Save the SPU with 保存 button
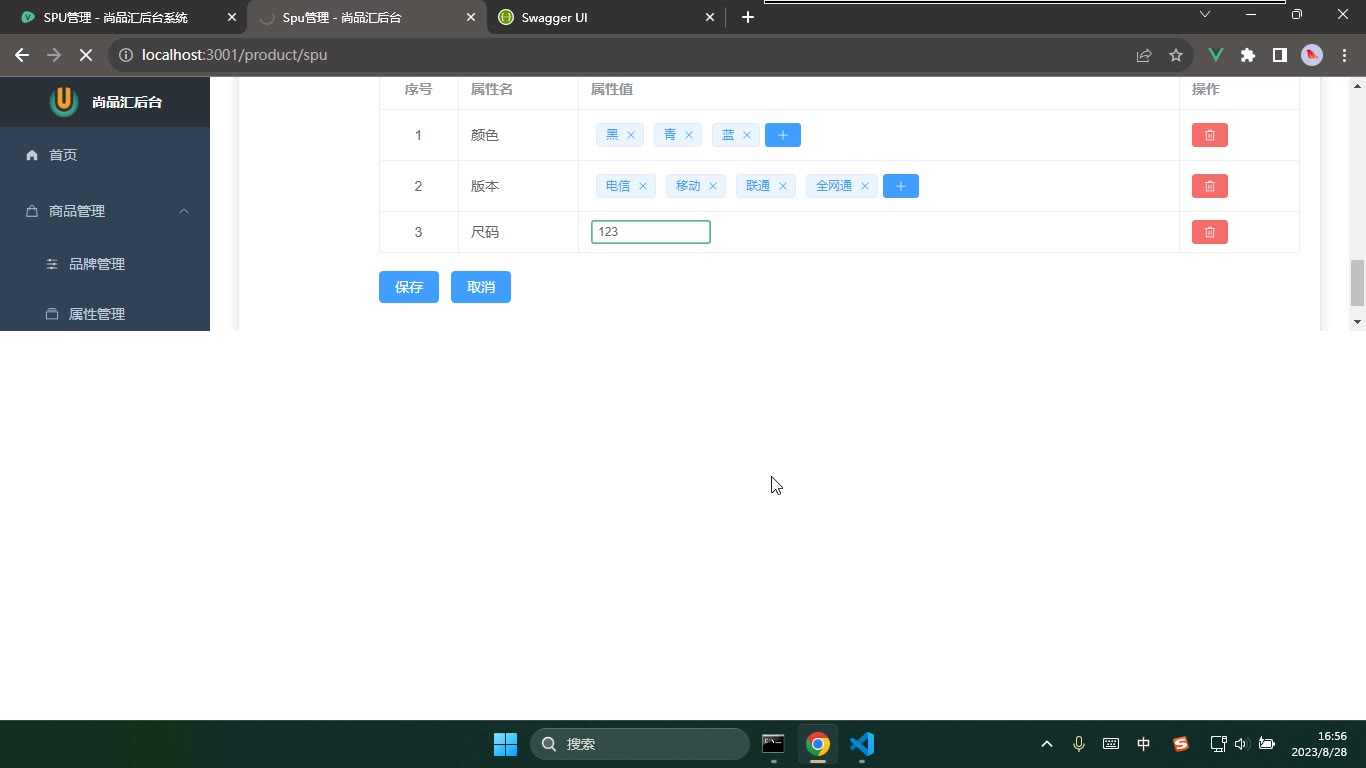Screen dimensions: 1366x768 tap(409, 287)
